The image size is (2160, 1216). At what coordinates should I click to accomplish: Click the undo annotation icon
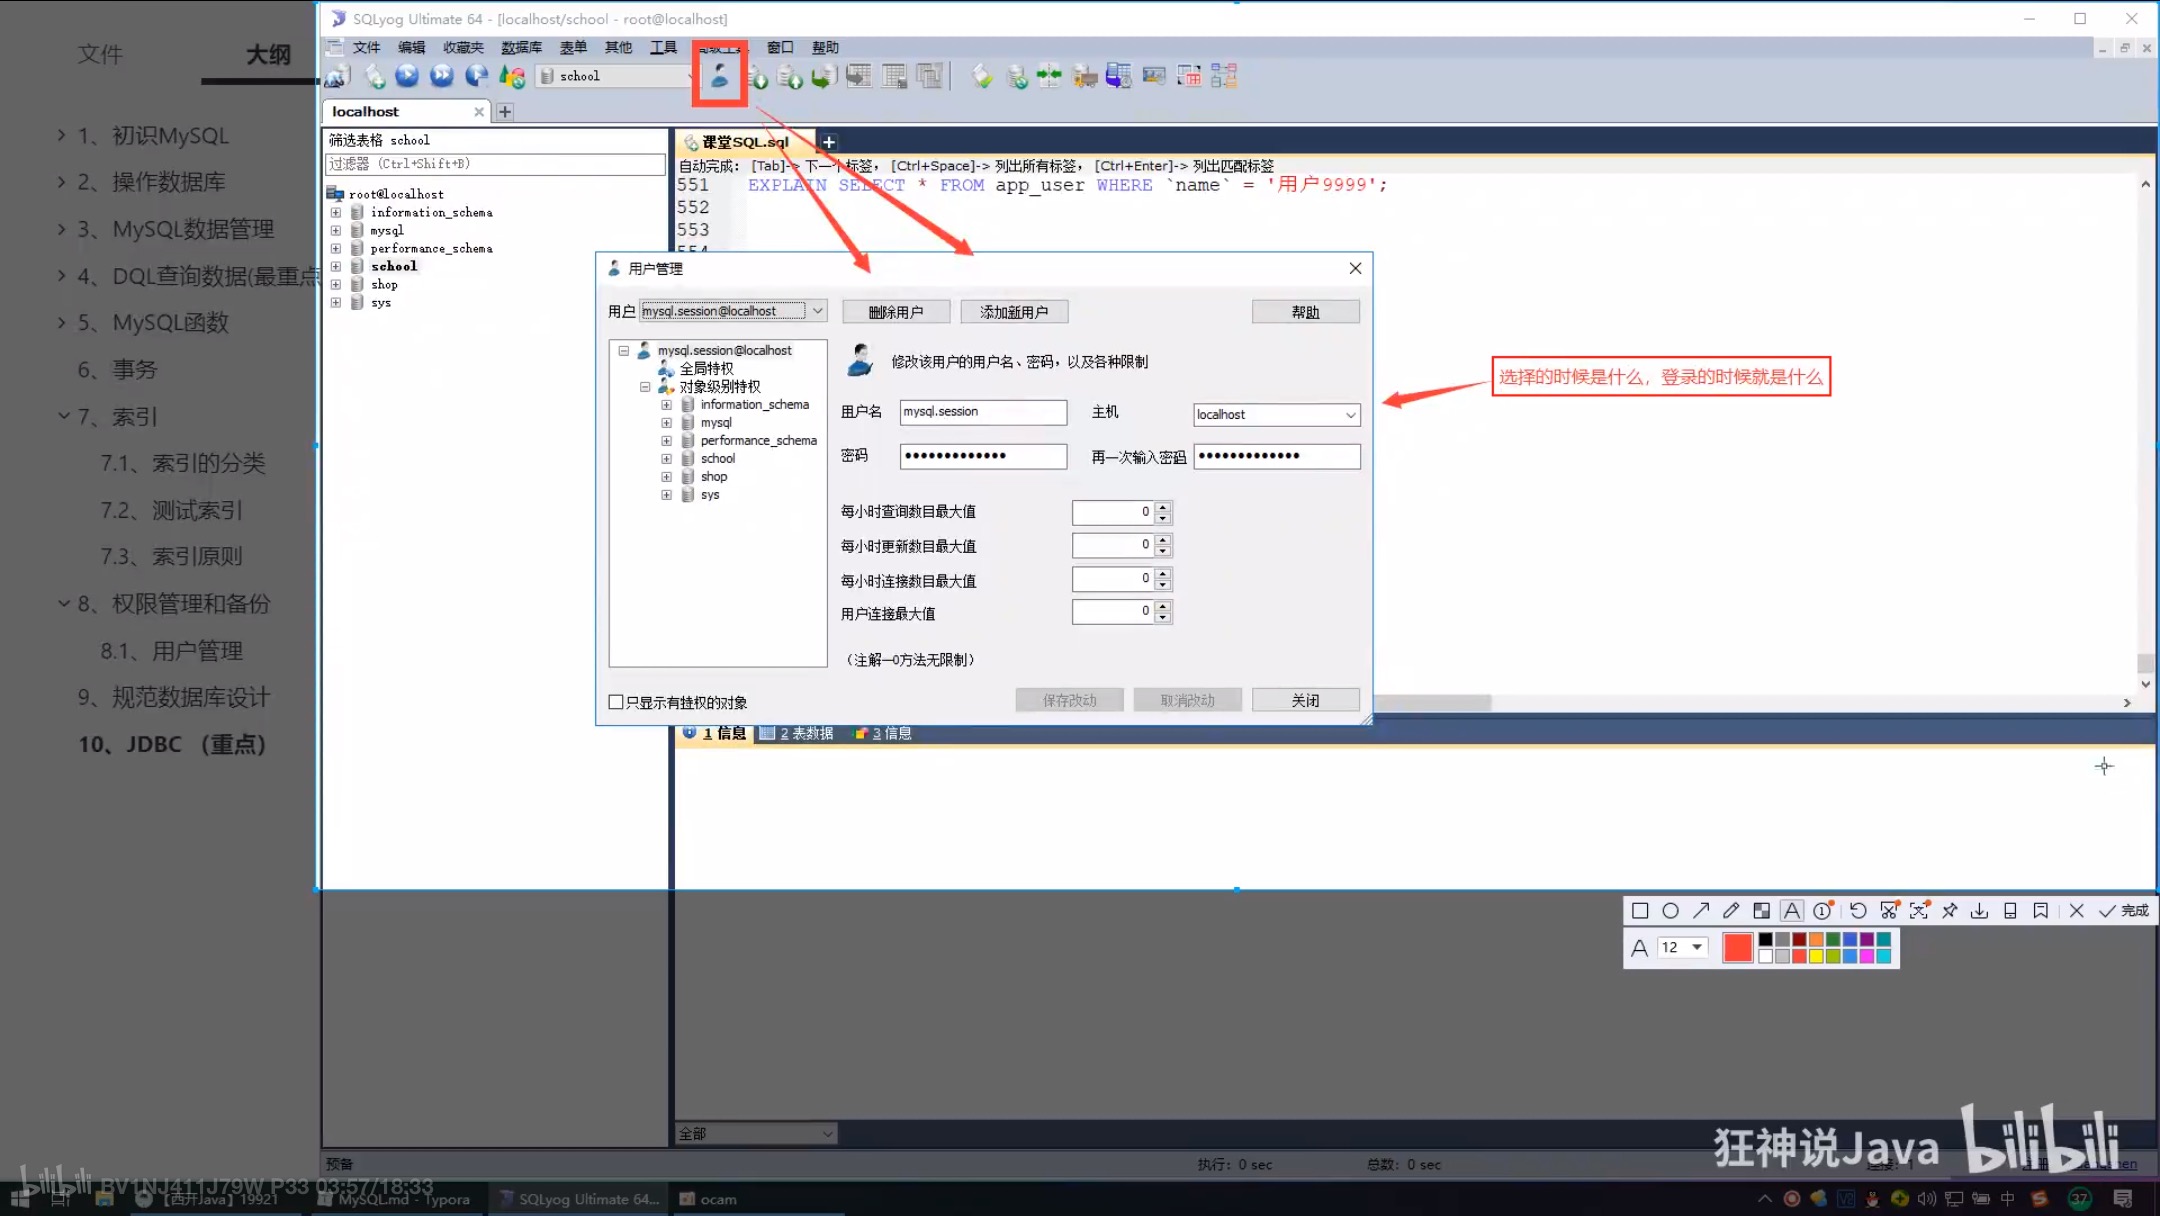click(1858, 910)
